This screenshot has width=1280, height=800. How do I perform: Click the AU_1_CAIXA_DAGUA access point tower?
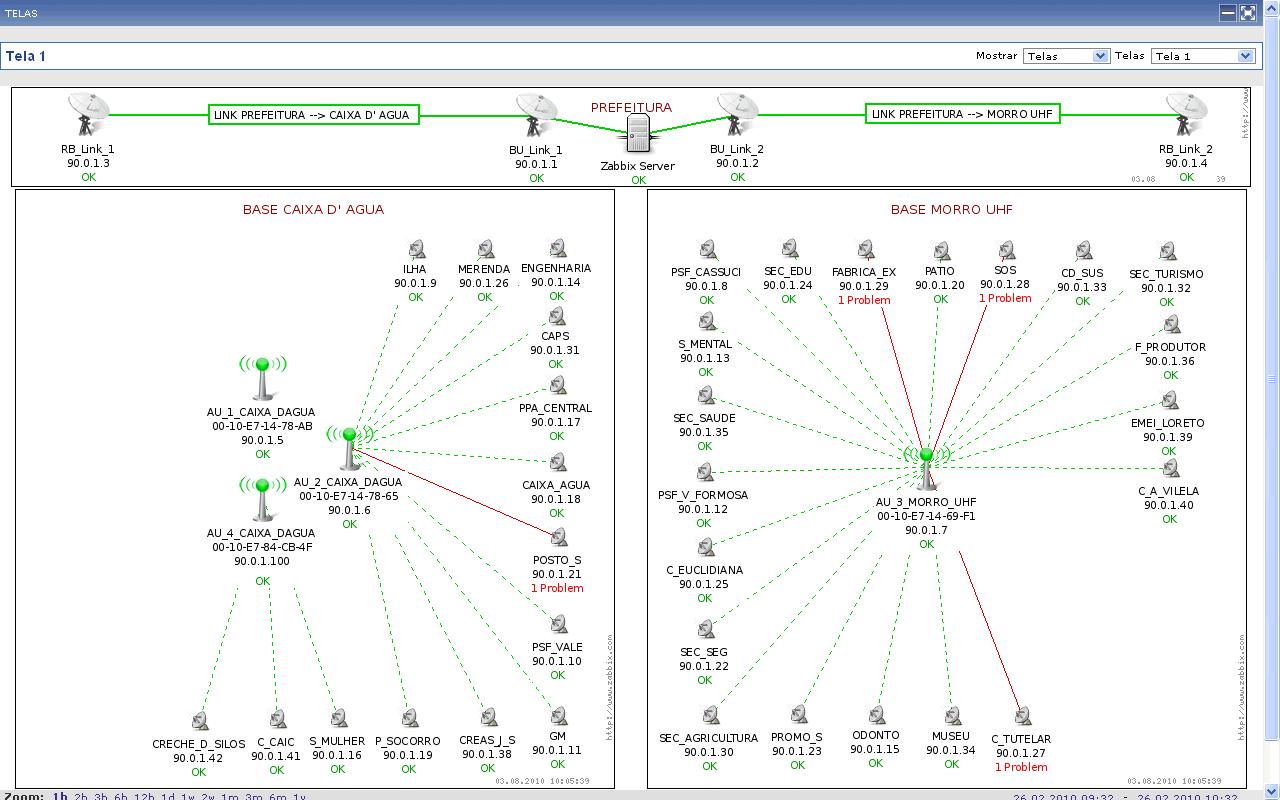point(263,378)
